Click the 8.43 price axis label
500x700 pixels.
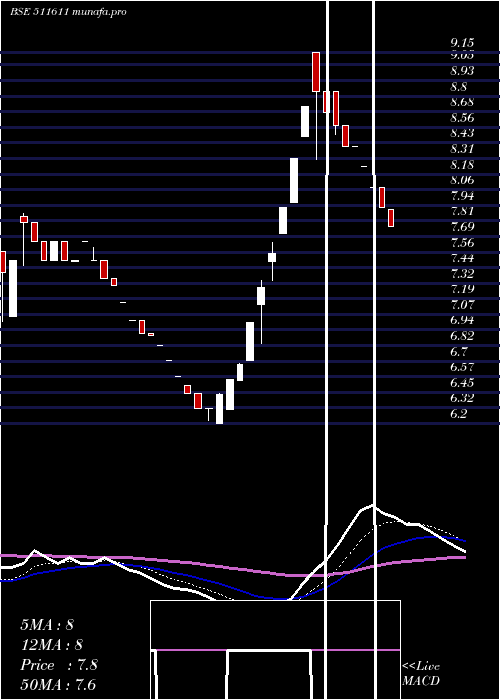462,133
